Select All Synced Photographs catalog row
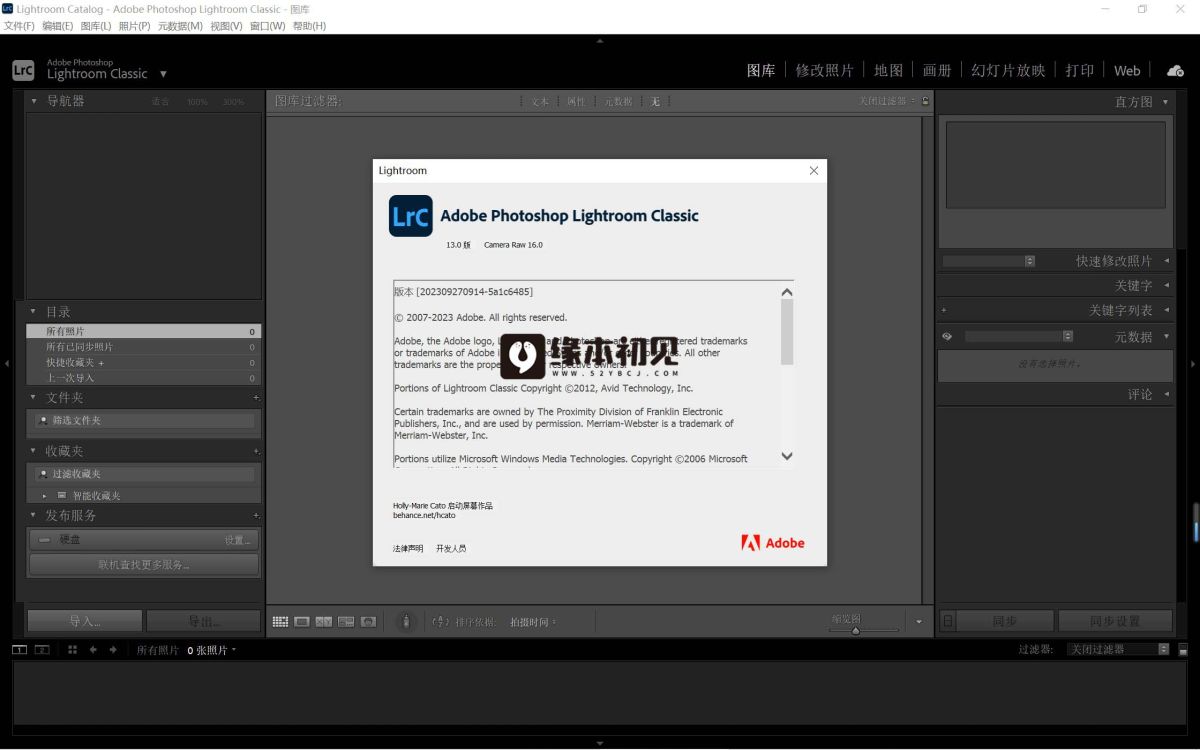This screenshot has height=750, width=1200. [x=144, y=347]
